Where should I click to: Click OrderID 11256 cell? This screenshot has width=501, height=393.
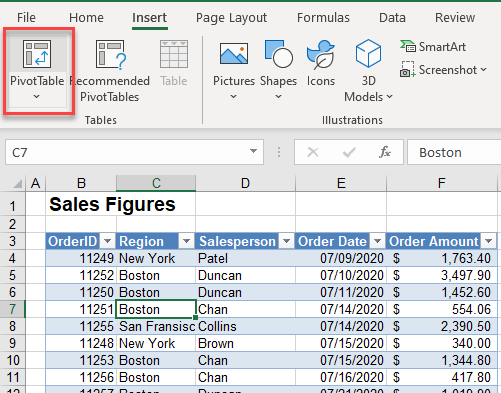coord(81,377)
